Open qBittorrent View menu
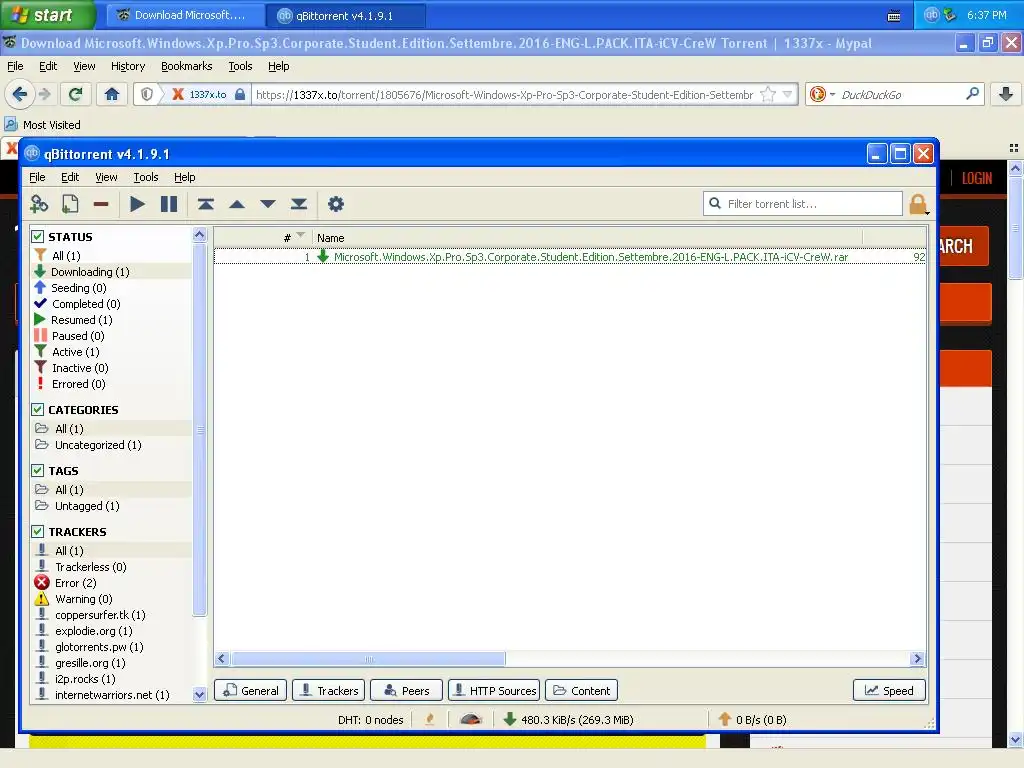Viewport: 1024px width, 768px height. coord(106,177)
